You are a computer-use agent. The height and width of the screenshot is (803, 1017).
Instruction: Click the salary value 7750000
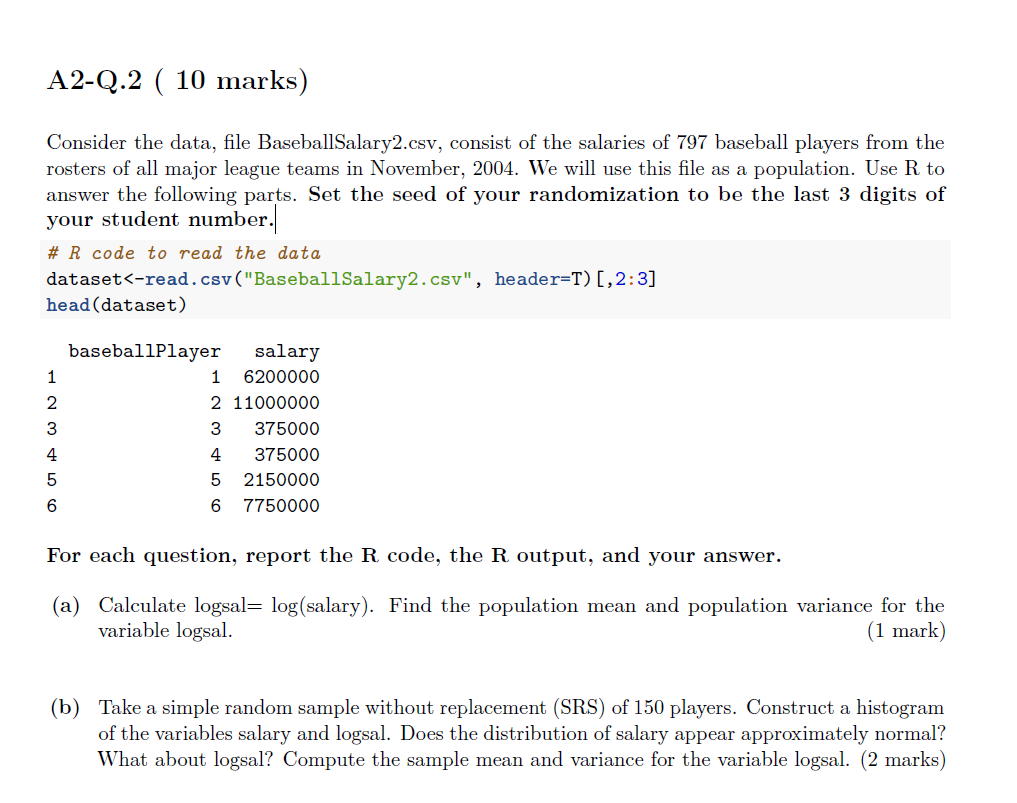coord(281,506)
